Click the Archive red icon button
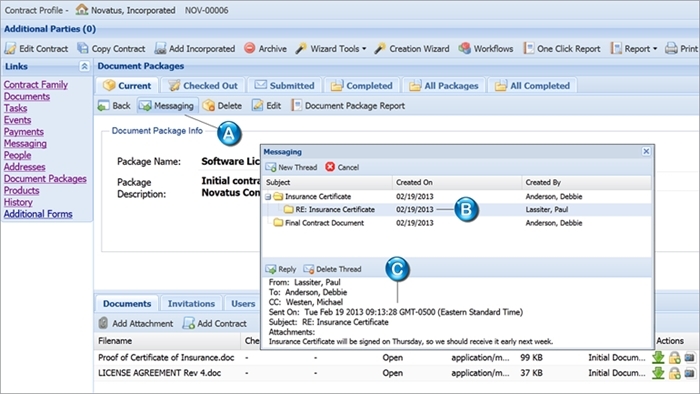The height and width of the screenshot is (394, 700). pos(250,48)
